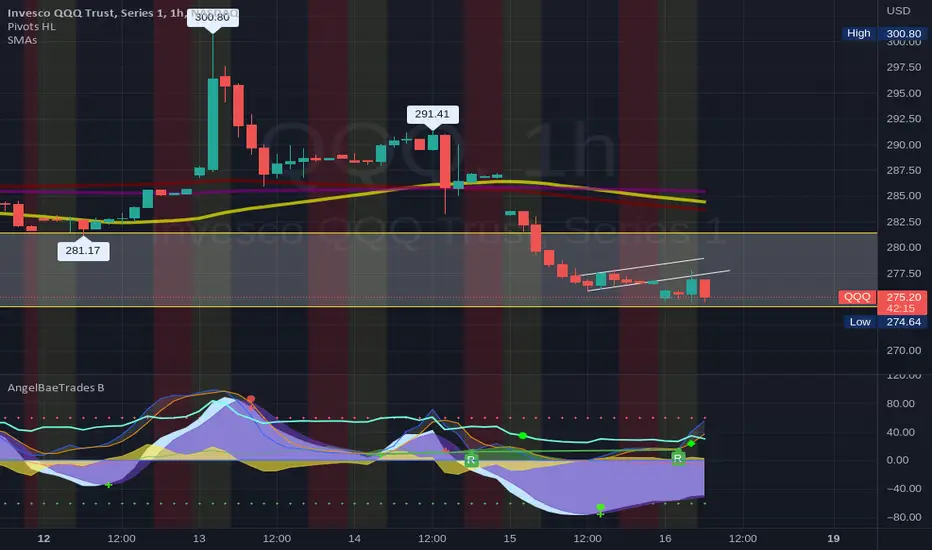Click the Low 274.64 price label

coord(884,322)
